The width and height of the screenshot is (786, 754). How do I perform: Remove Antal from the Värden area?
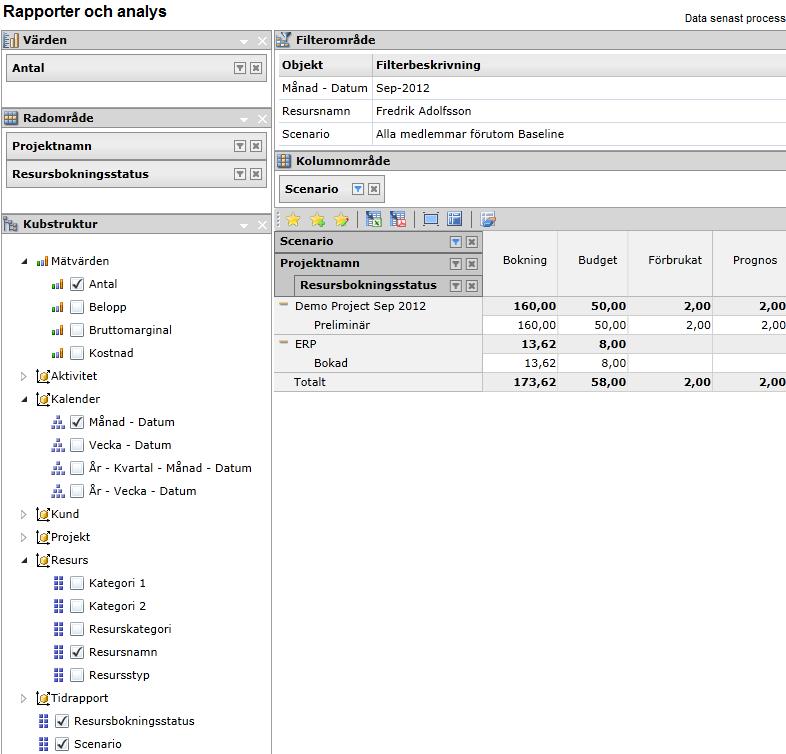tap(256, 68)
